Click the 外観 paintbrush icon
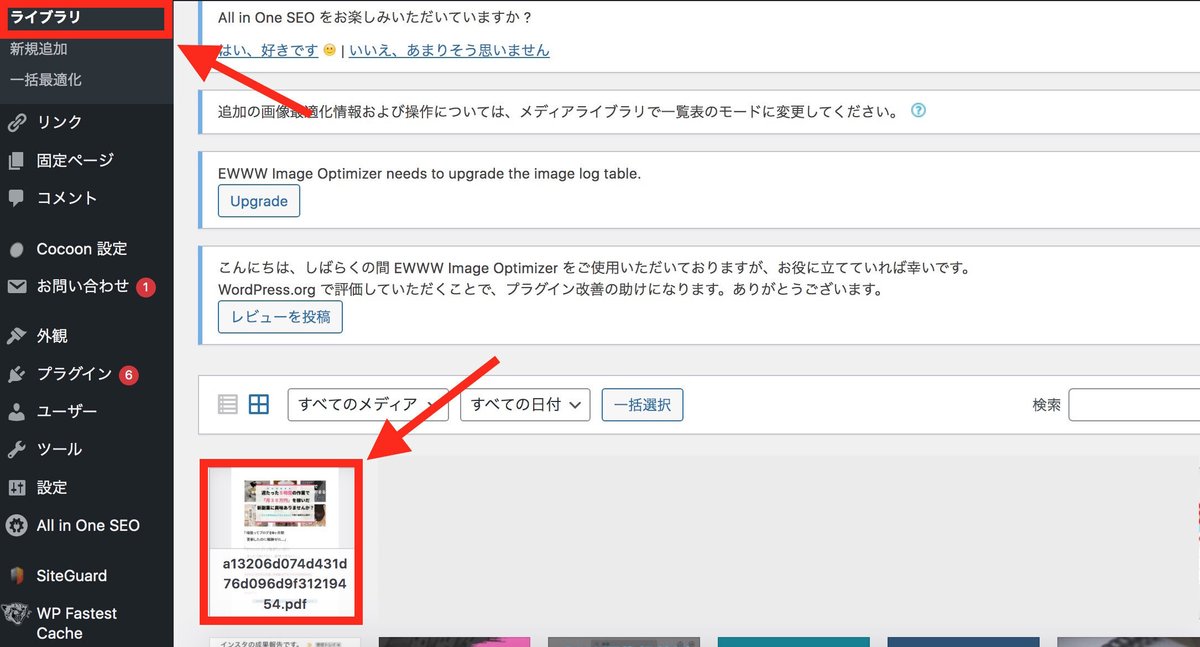The image size is (1200, 647). (16, 336)
